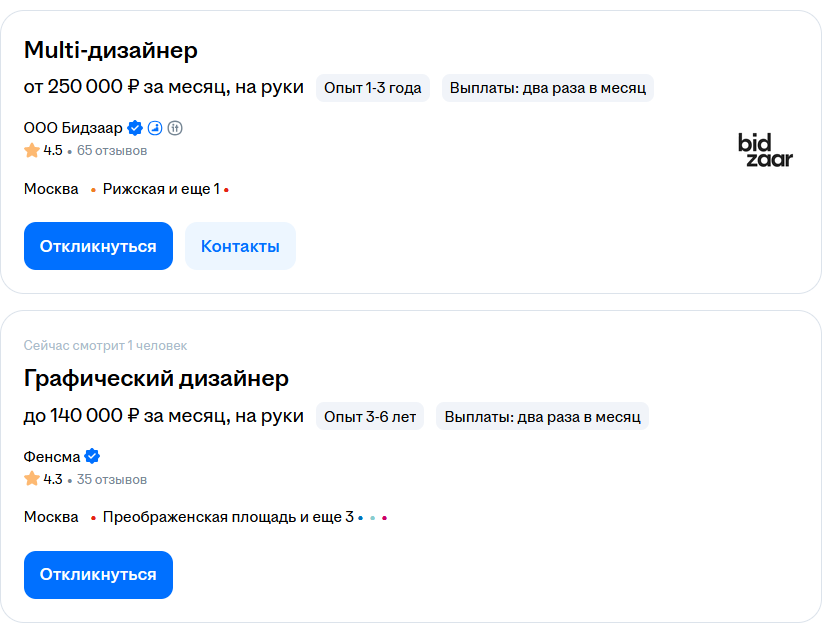Click the star icon beside rating 4.5
The width and height of the screenshot is (828, 629).
[x=31, y=149]
